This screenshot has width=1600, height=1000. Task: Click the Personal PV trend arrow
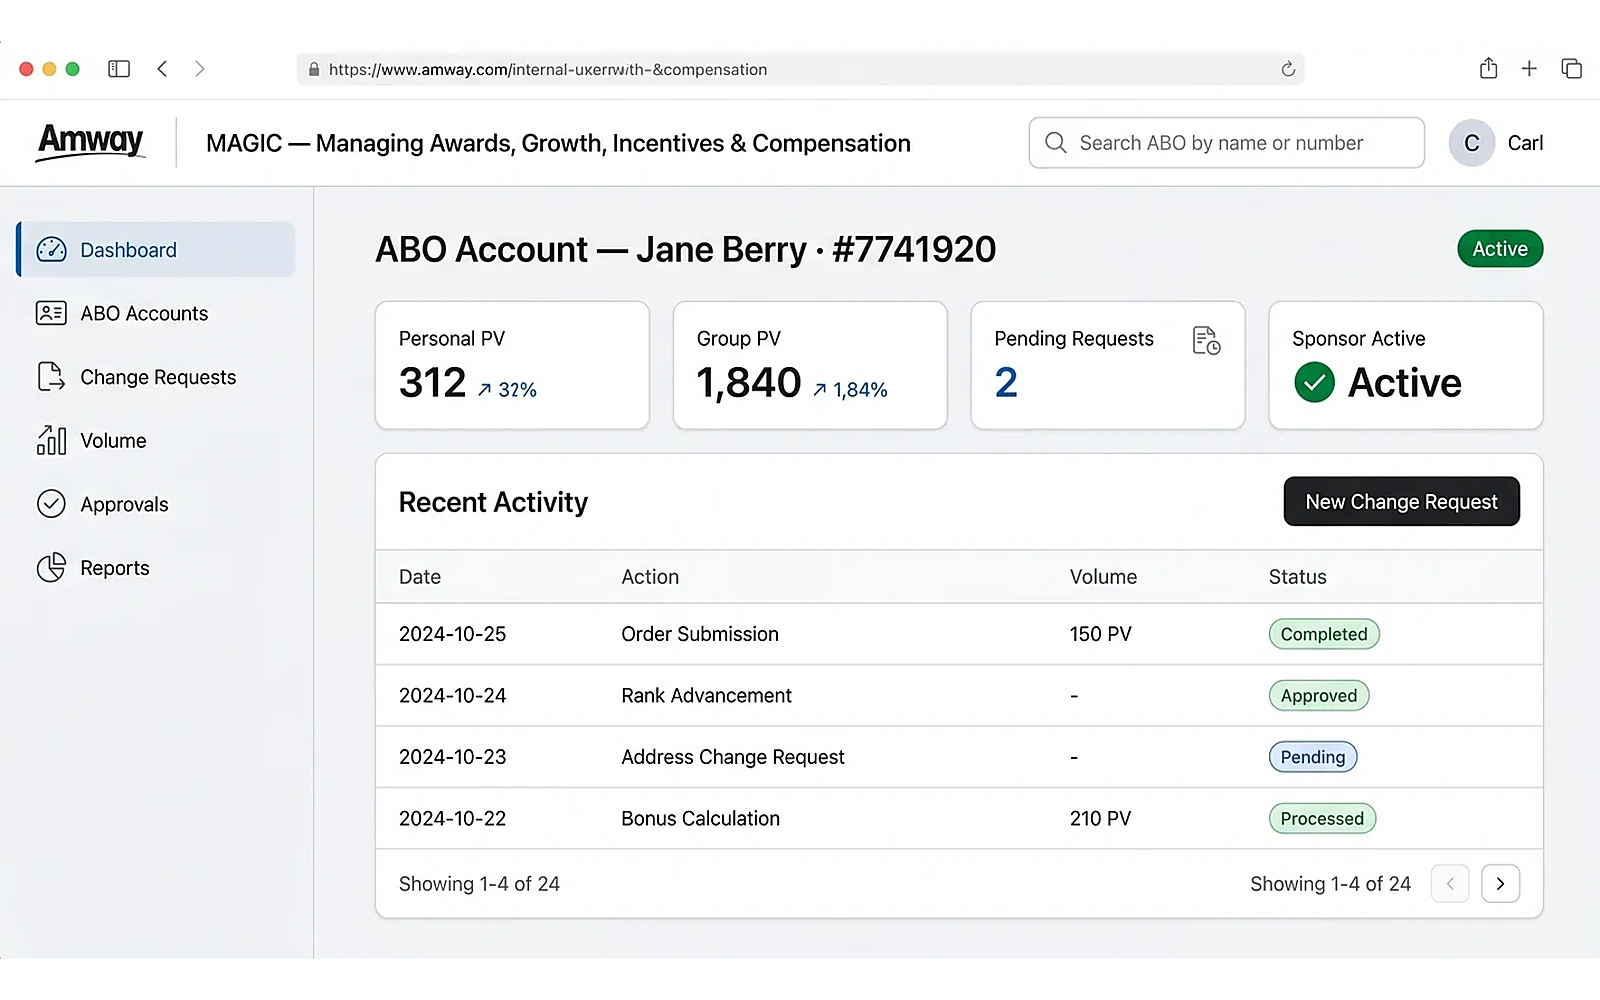click(484, 390)
